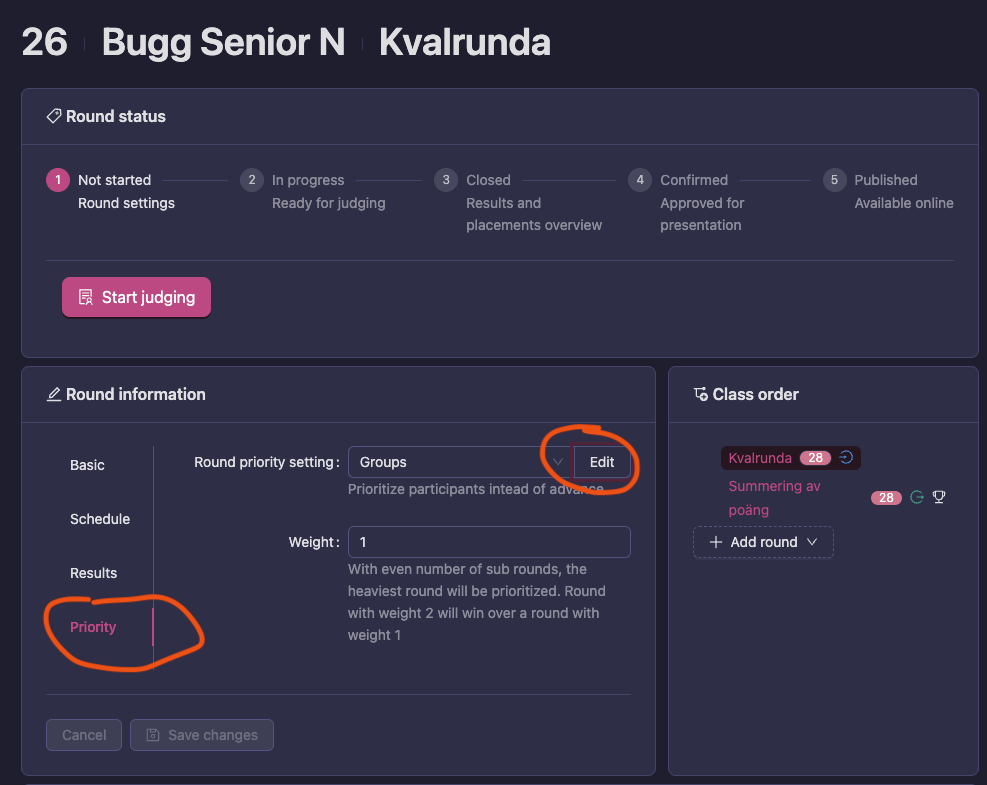The image size is (987, 785).
Task: Click the trophy icon in Class order
Action: click(x=939, y=497)
